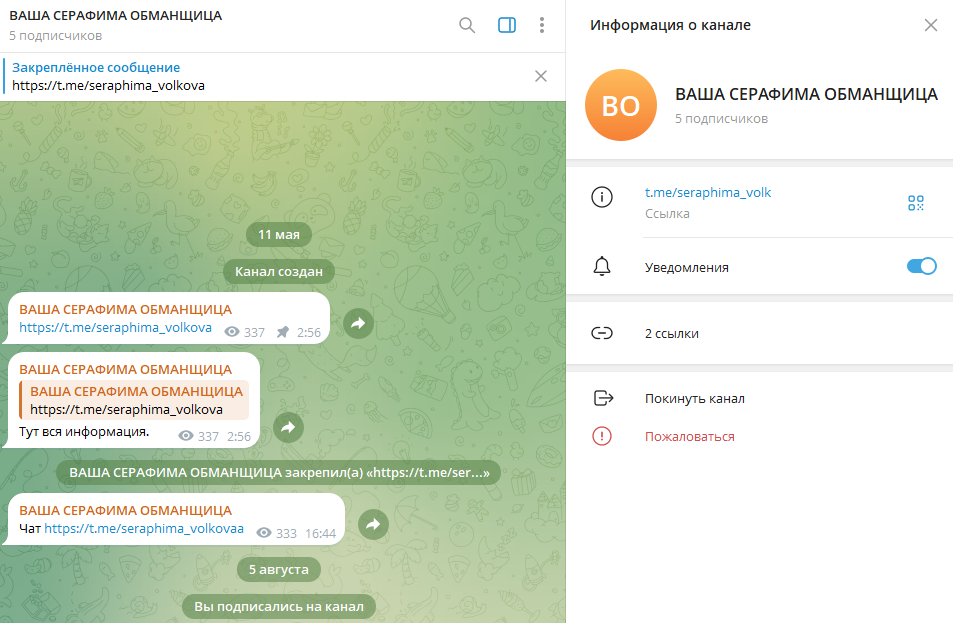Open the '2 ссылки' shared links section

pos(672,333)
